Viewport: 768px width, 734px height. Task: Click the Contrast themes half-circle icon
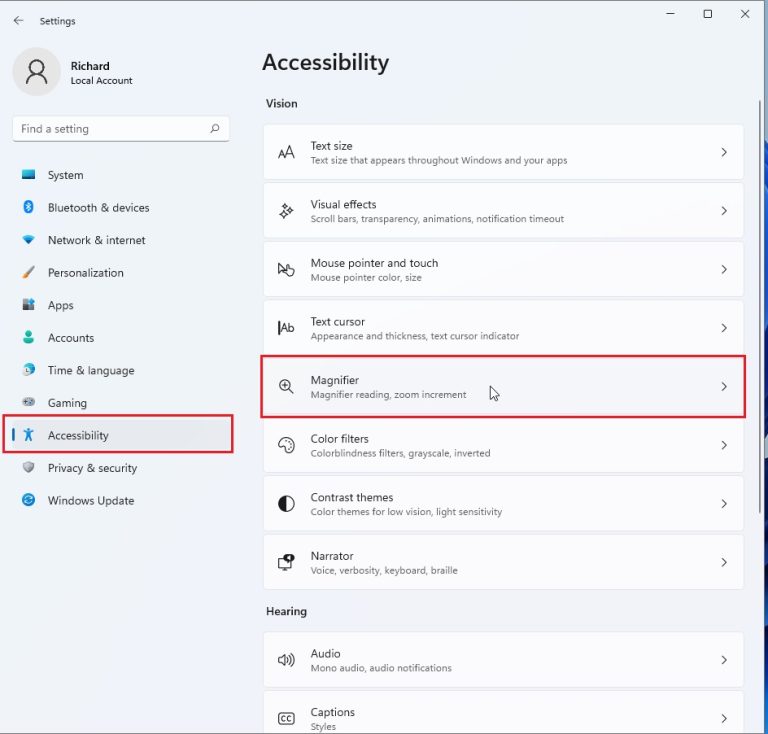click(x=286, y=503)
